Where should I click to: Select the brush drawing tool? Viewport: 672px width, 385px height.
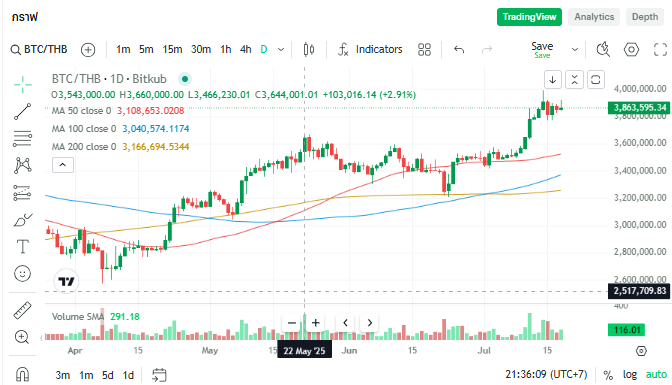(x=22, y=220)
